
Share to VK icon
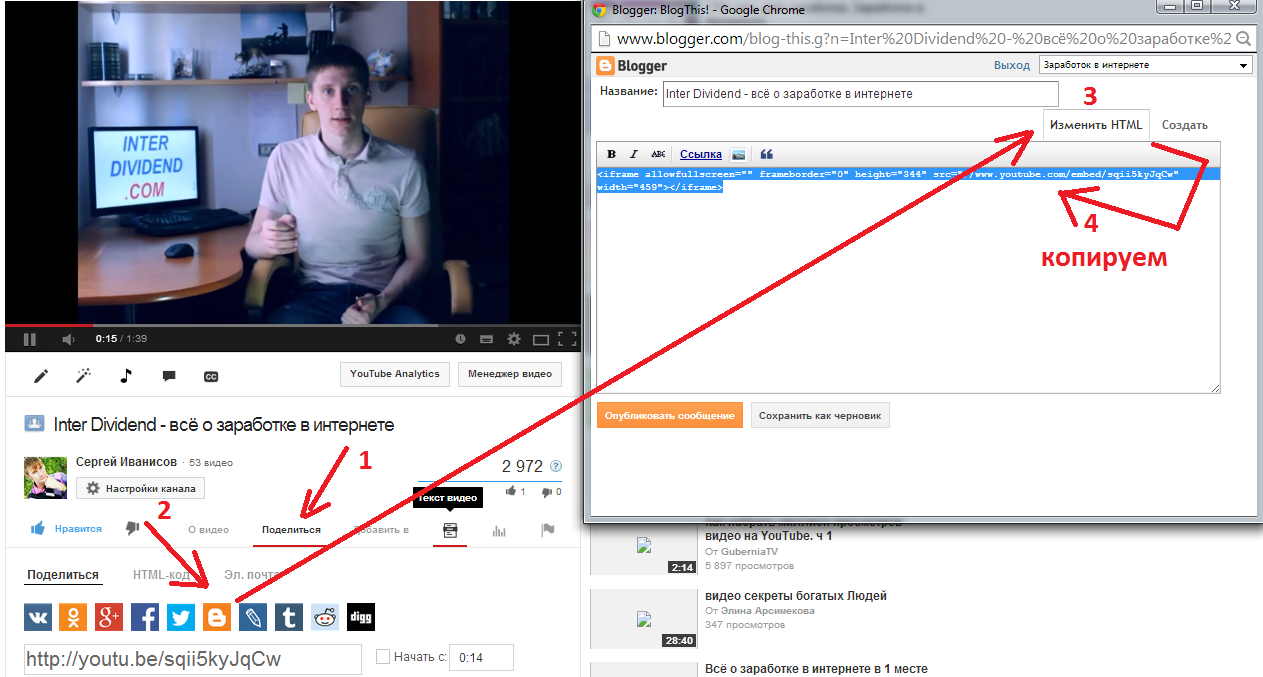coord(38,617)
